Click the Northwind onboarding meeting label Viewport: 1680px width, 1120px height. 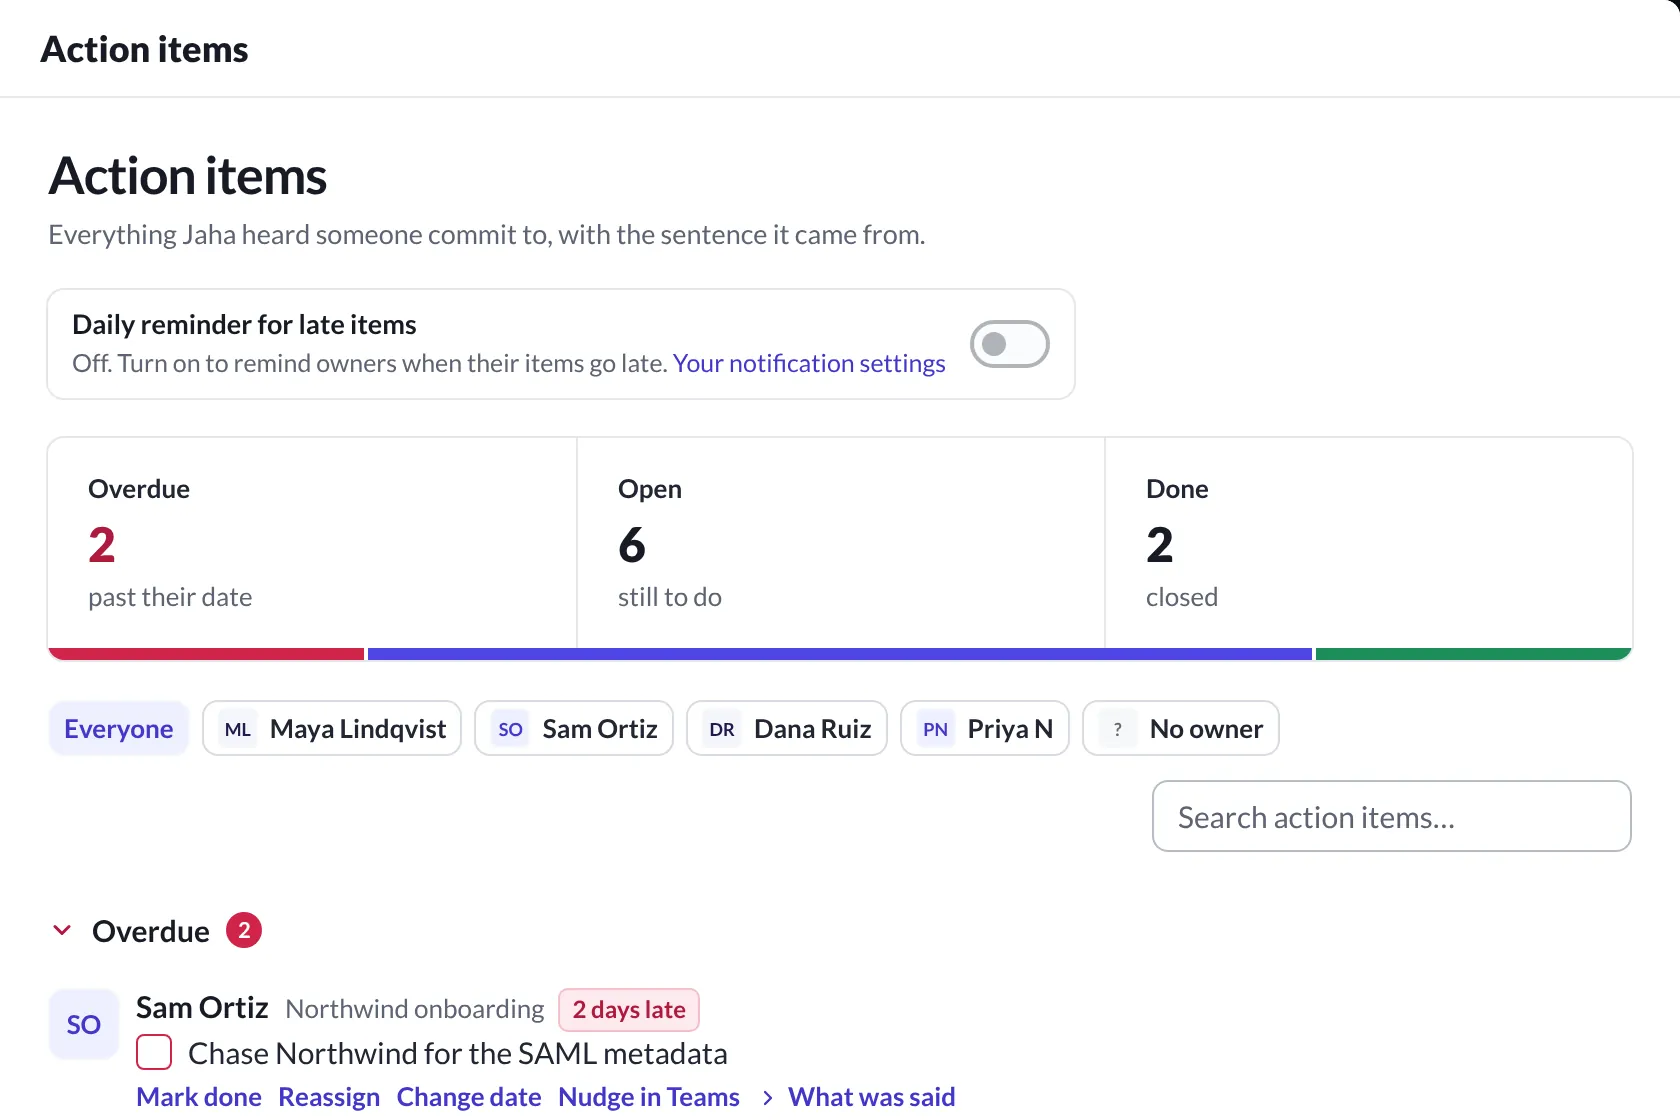point(415,1009)
